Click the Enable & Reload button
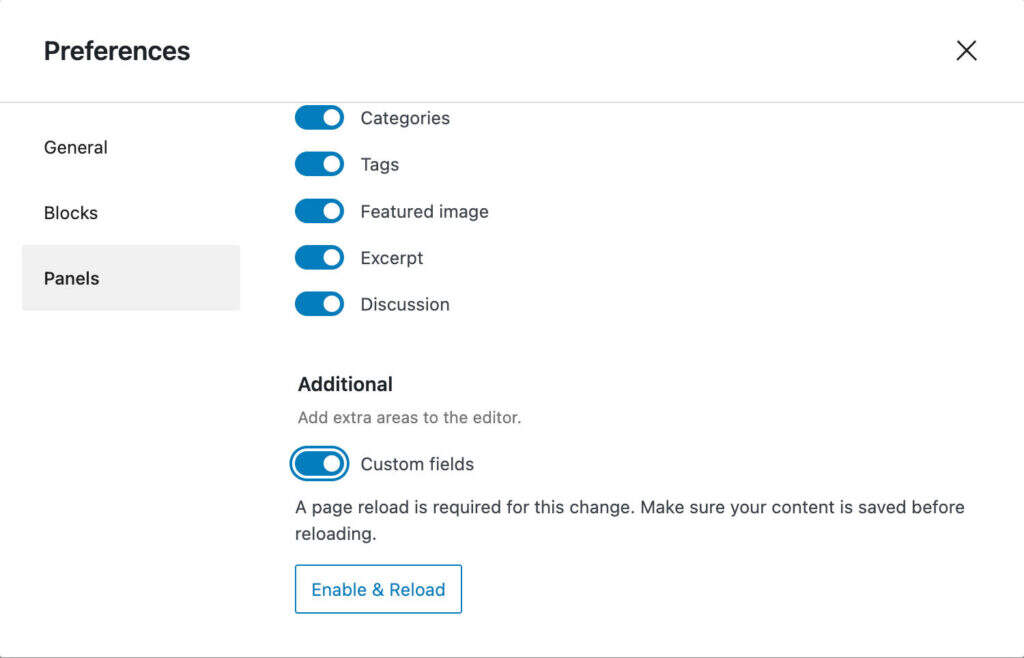Image resolution: width=1024 pixels, height=658 pixels. (378, 589)
